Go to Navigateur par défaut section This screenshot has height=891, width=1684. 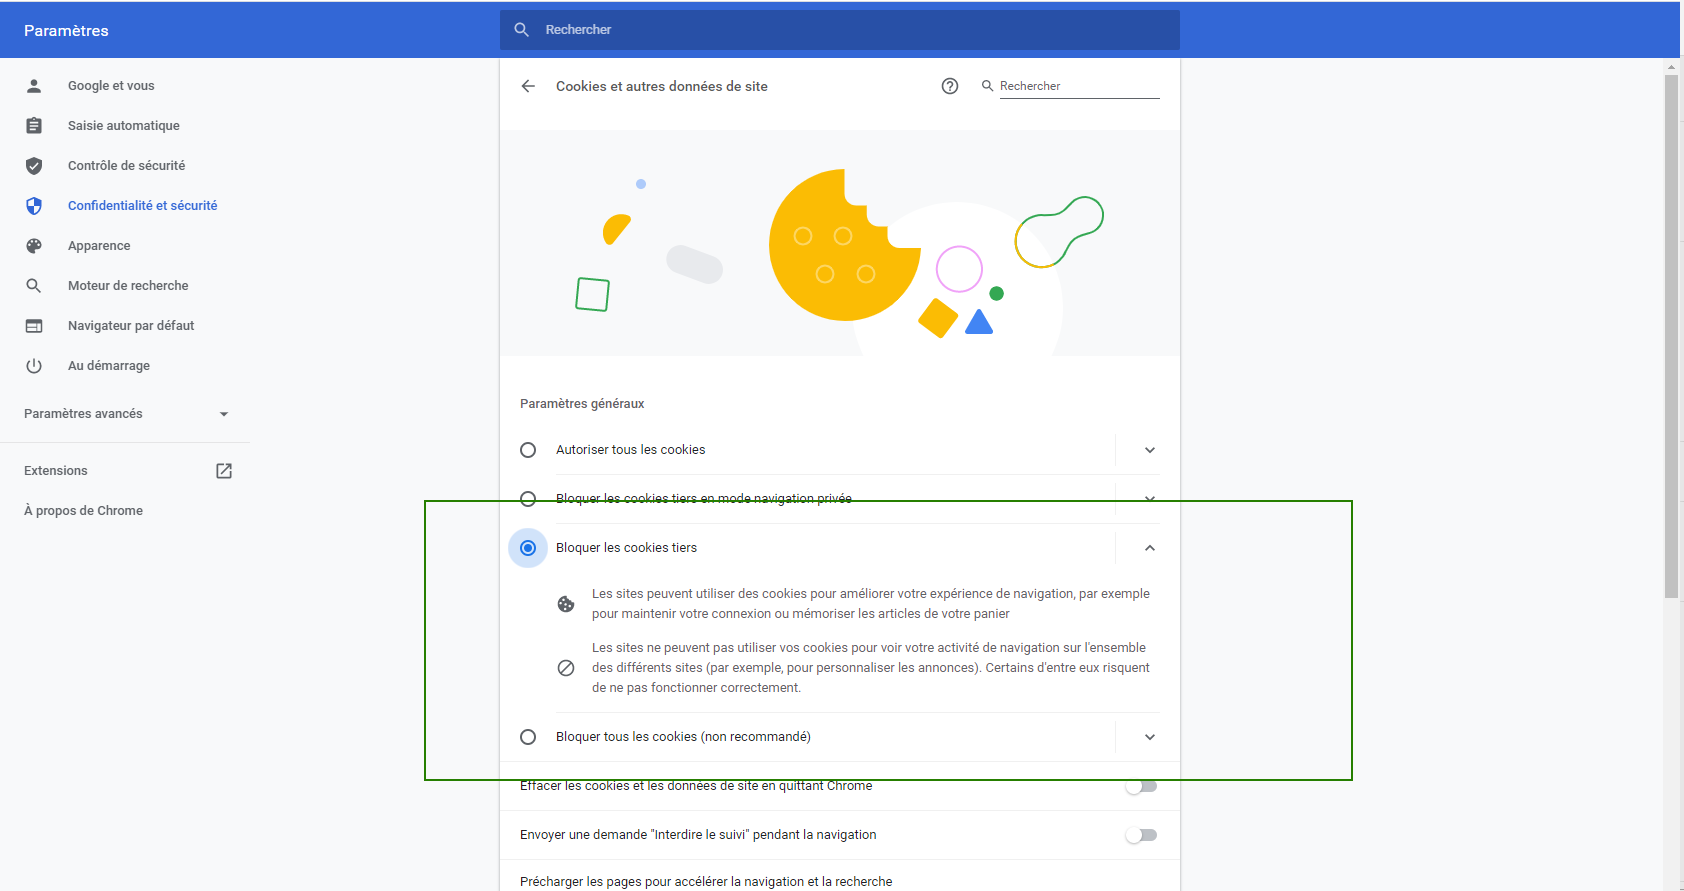131,326
